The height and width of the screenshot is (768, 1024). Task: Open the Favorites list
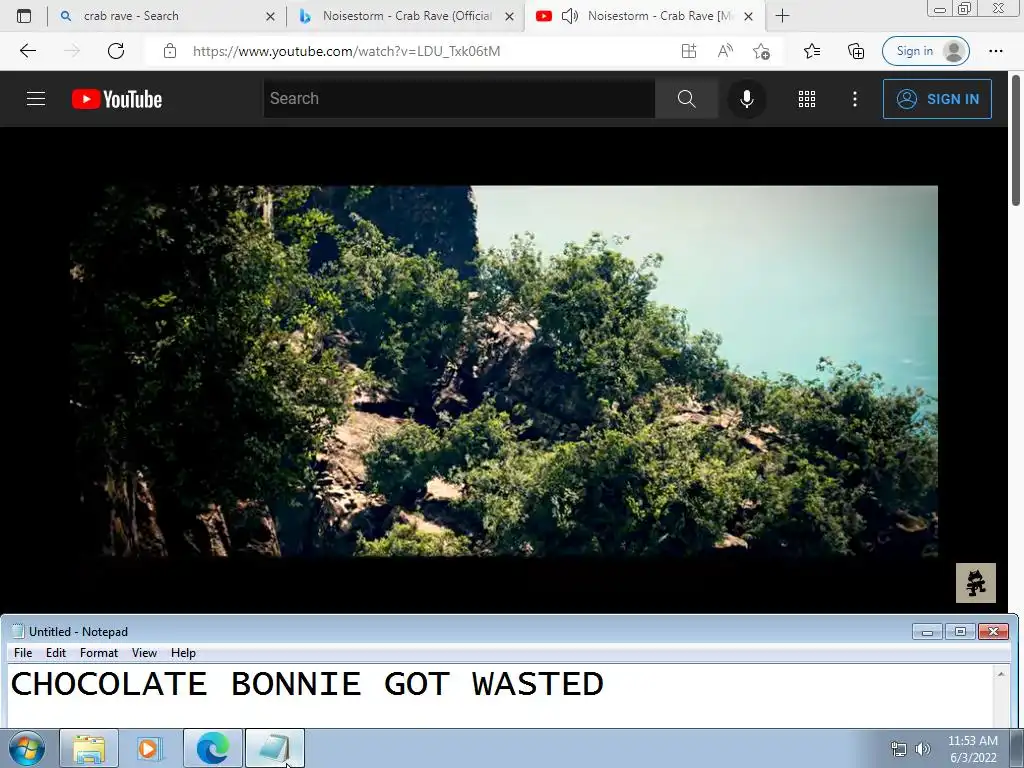[x=812, y=51]
